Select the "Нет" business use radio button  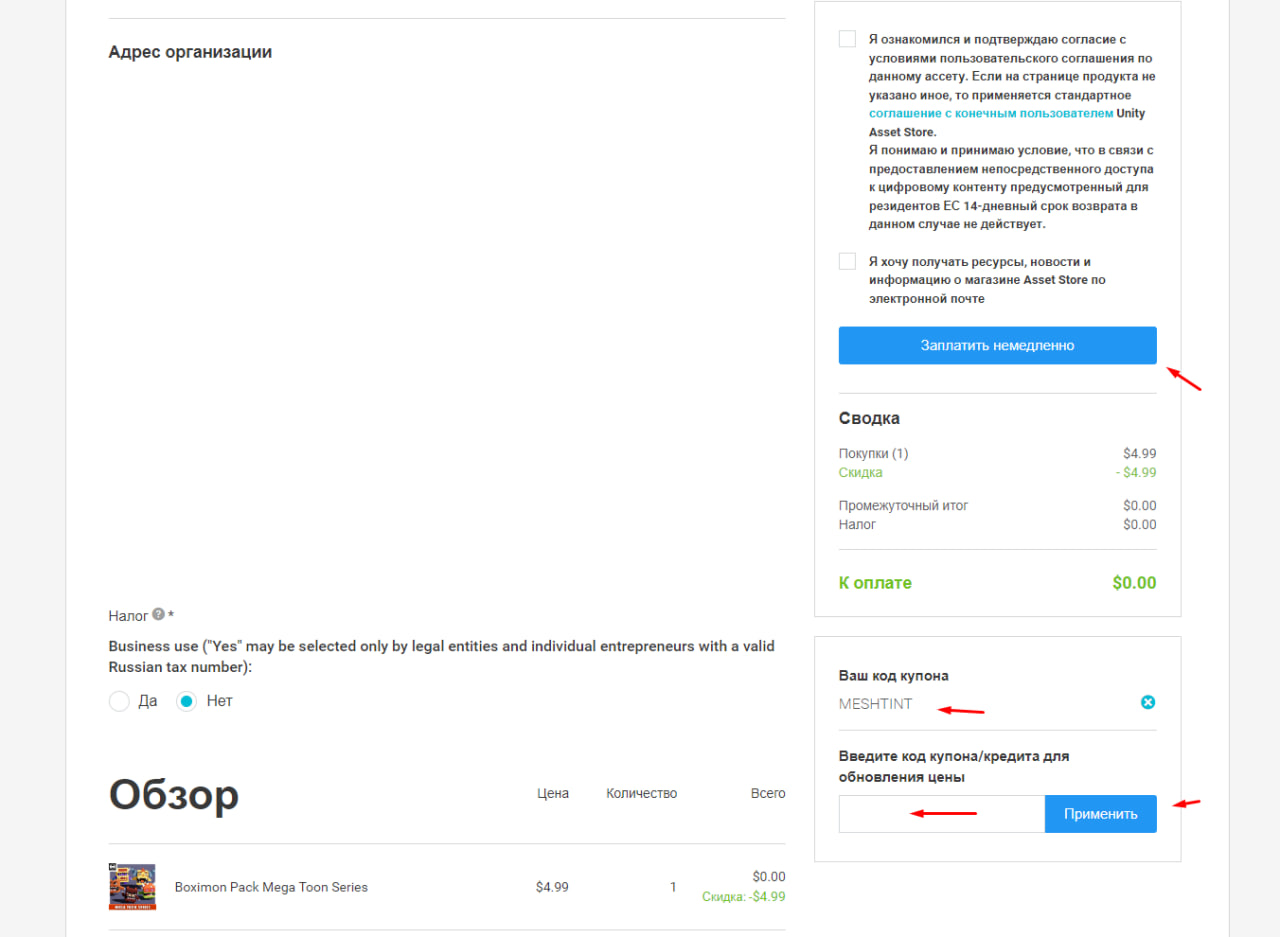tap(186, 701)
